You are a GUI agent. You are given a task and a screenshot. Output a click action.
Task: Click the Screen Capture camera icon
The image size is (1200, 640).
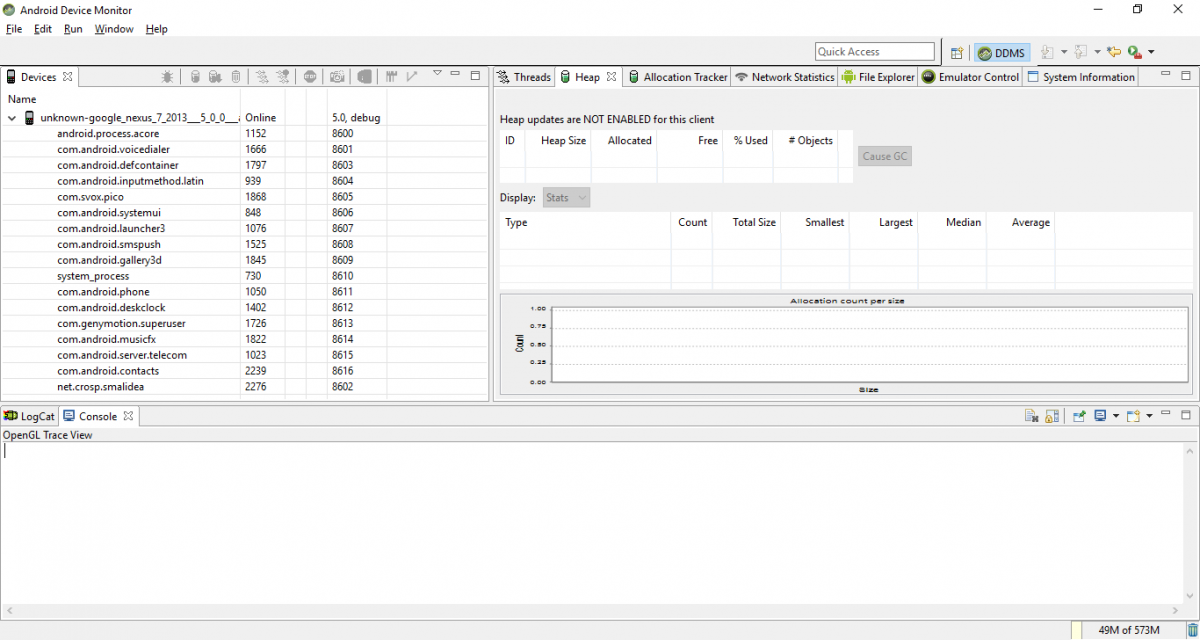pyautogui.click(x=338, y=77)
